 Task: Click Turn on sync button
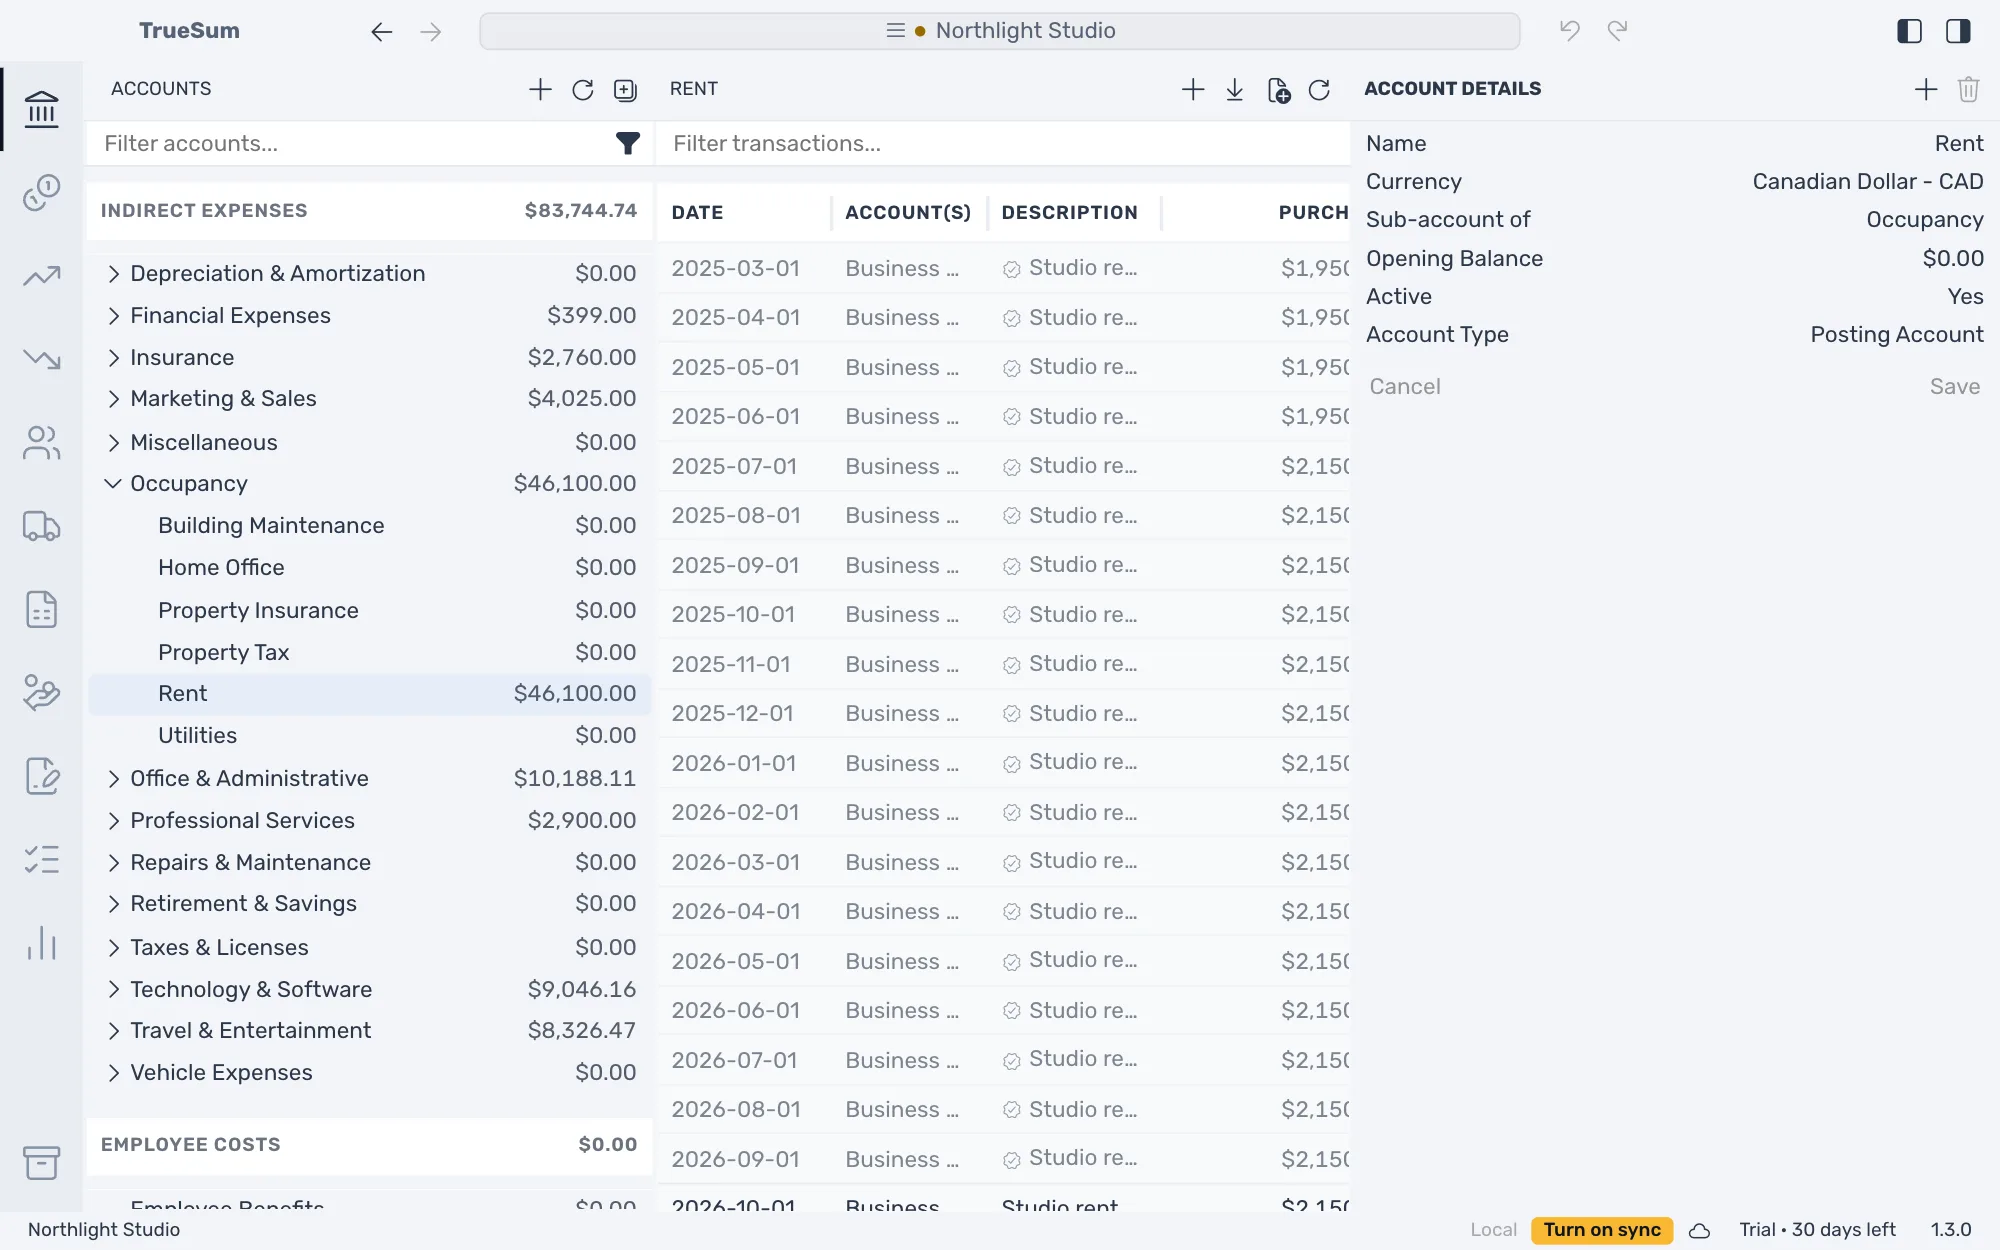[x=1601, y=1230]
